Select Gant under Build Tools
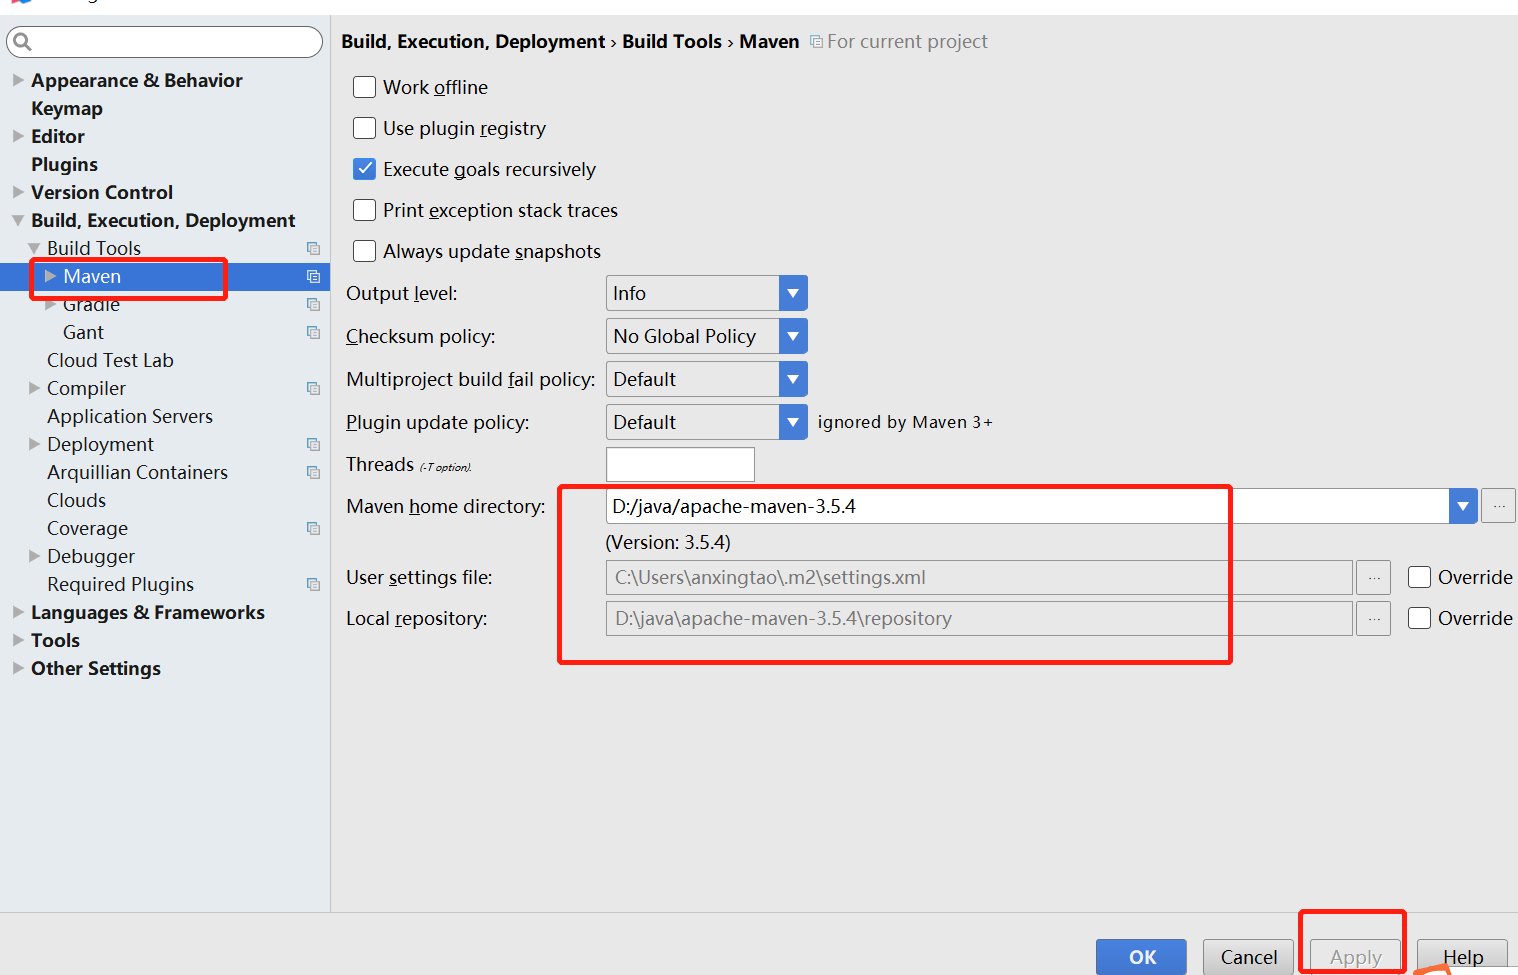This screenshot has height=975, width=1518. coord(83,332)
